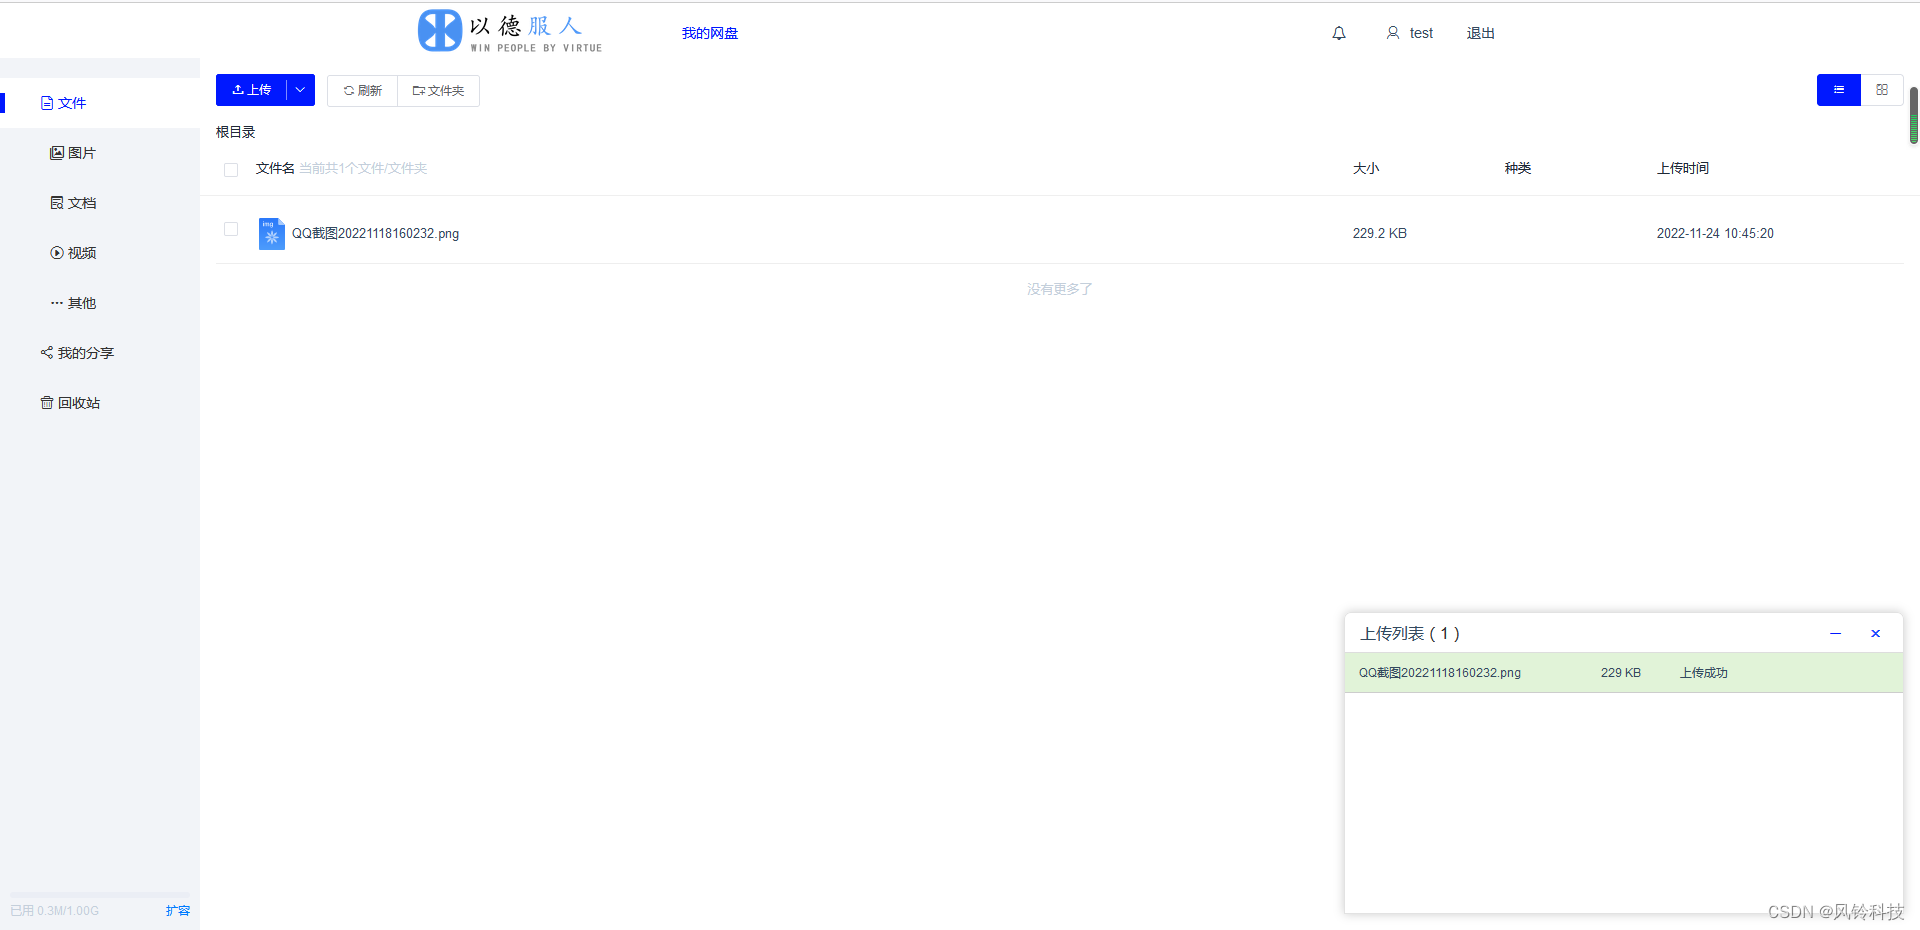Switch to grid view
The image size is (1920, 930).
[x=1882, y=90]
